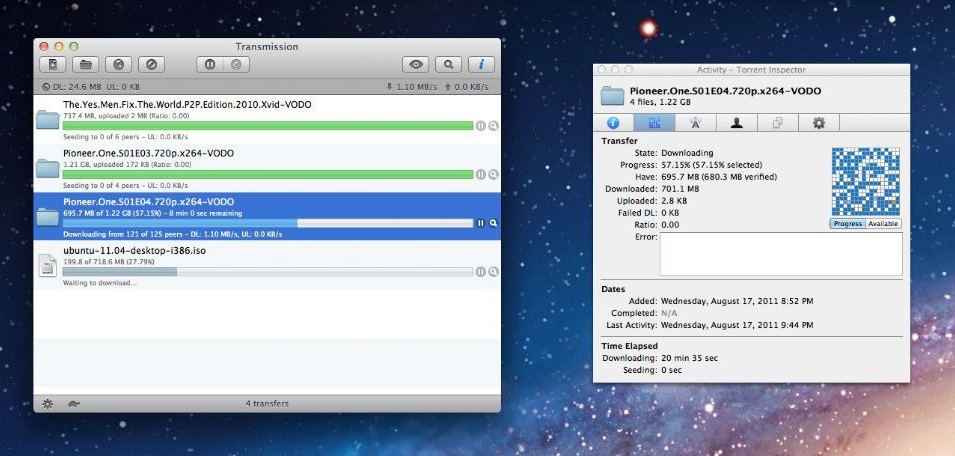Image resolution: width=955 pixels, height=456 pixels.
Task: Click 'Last Activity' date value in Inspector
Action: (737, 325)
